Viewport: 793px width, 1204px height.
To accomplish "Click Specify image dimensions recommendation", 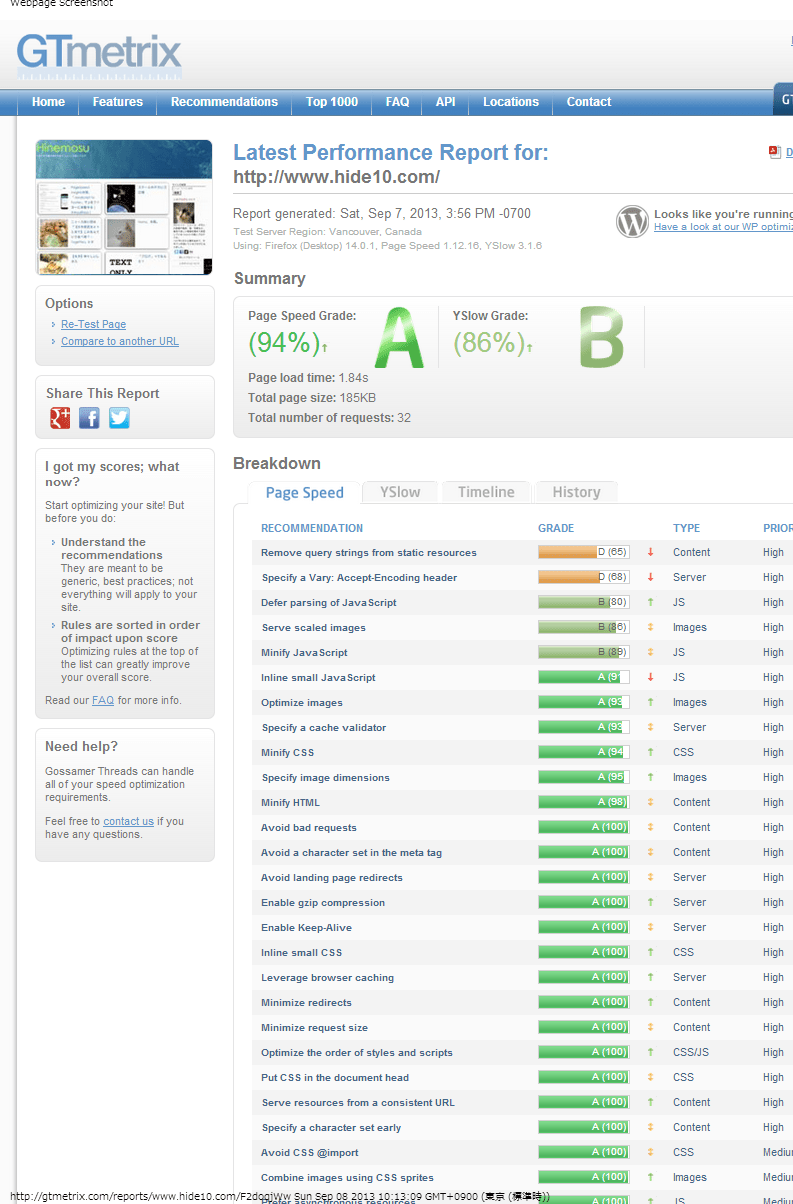I will 325,777.
